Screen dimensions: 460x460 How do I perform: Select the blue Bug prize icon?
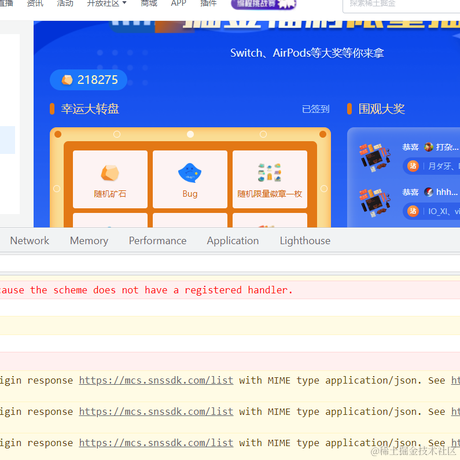[190, 173]
